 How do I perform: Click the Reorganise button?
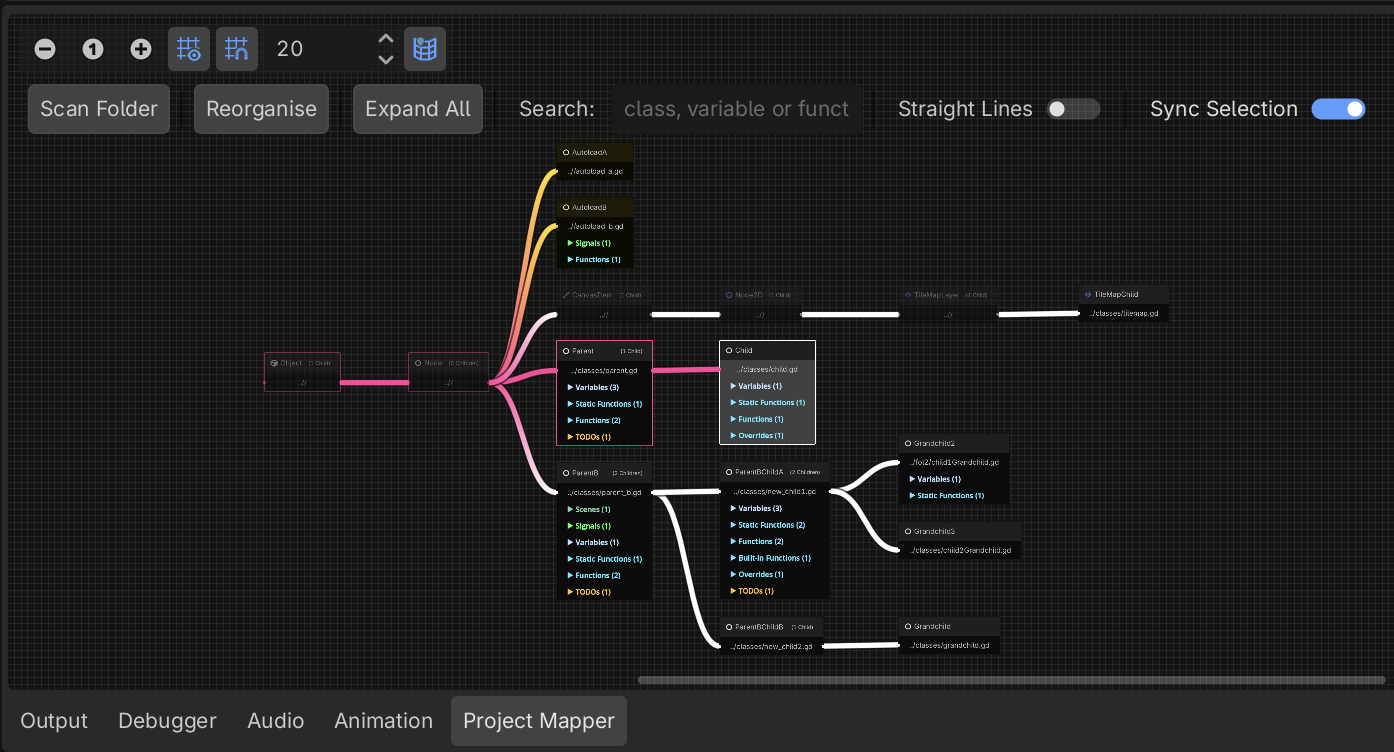pyautogui.click(x=261, y=109)
